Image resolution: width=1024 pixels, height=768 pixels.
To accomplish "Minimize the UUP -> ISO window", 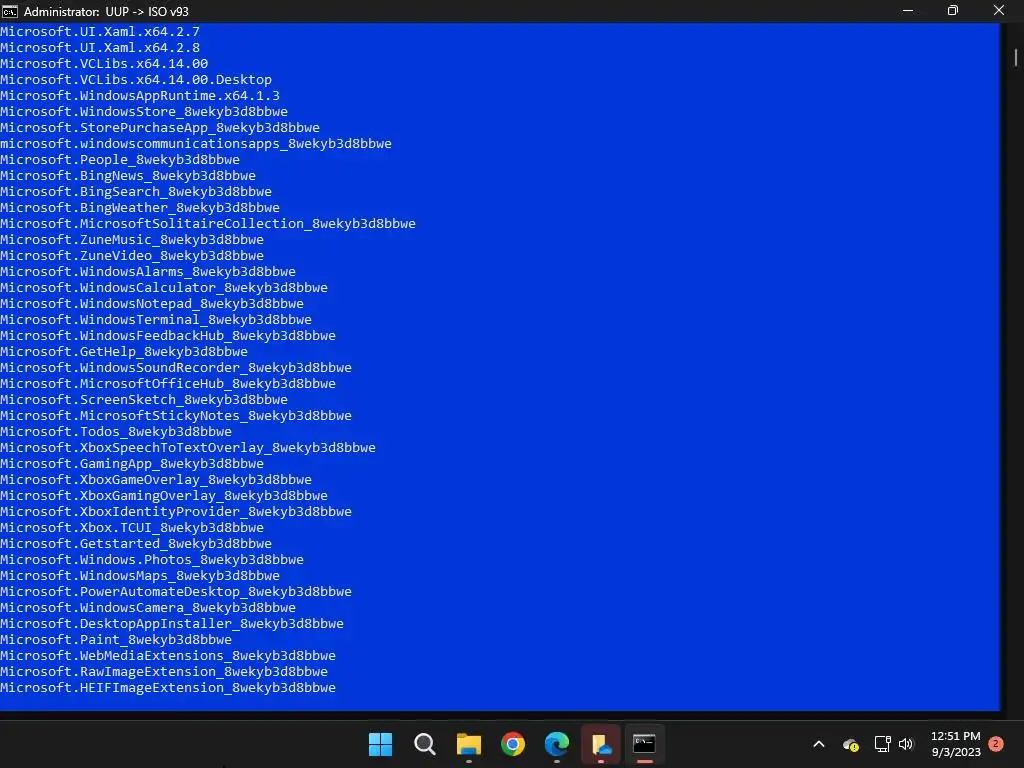I will 908,11.
